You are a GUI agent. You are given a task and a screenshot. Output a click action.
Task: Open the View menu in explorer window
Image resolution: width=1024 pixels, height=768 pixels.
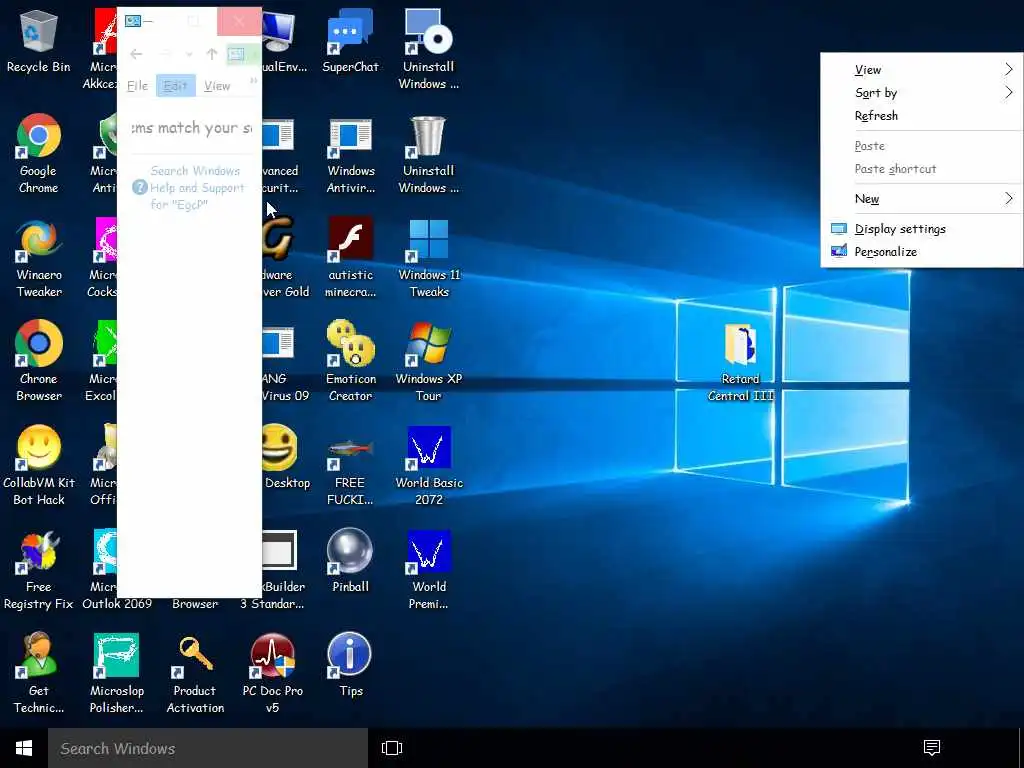[217, 86]
